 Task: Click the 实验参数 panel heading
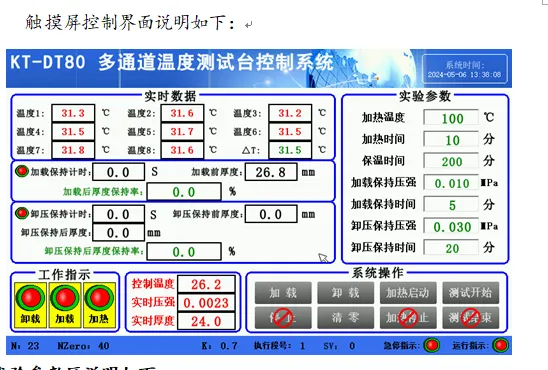click(425, 96)
